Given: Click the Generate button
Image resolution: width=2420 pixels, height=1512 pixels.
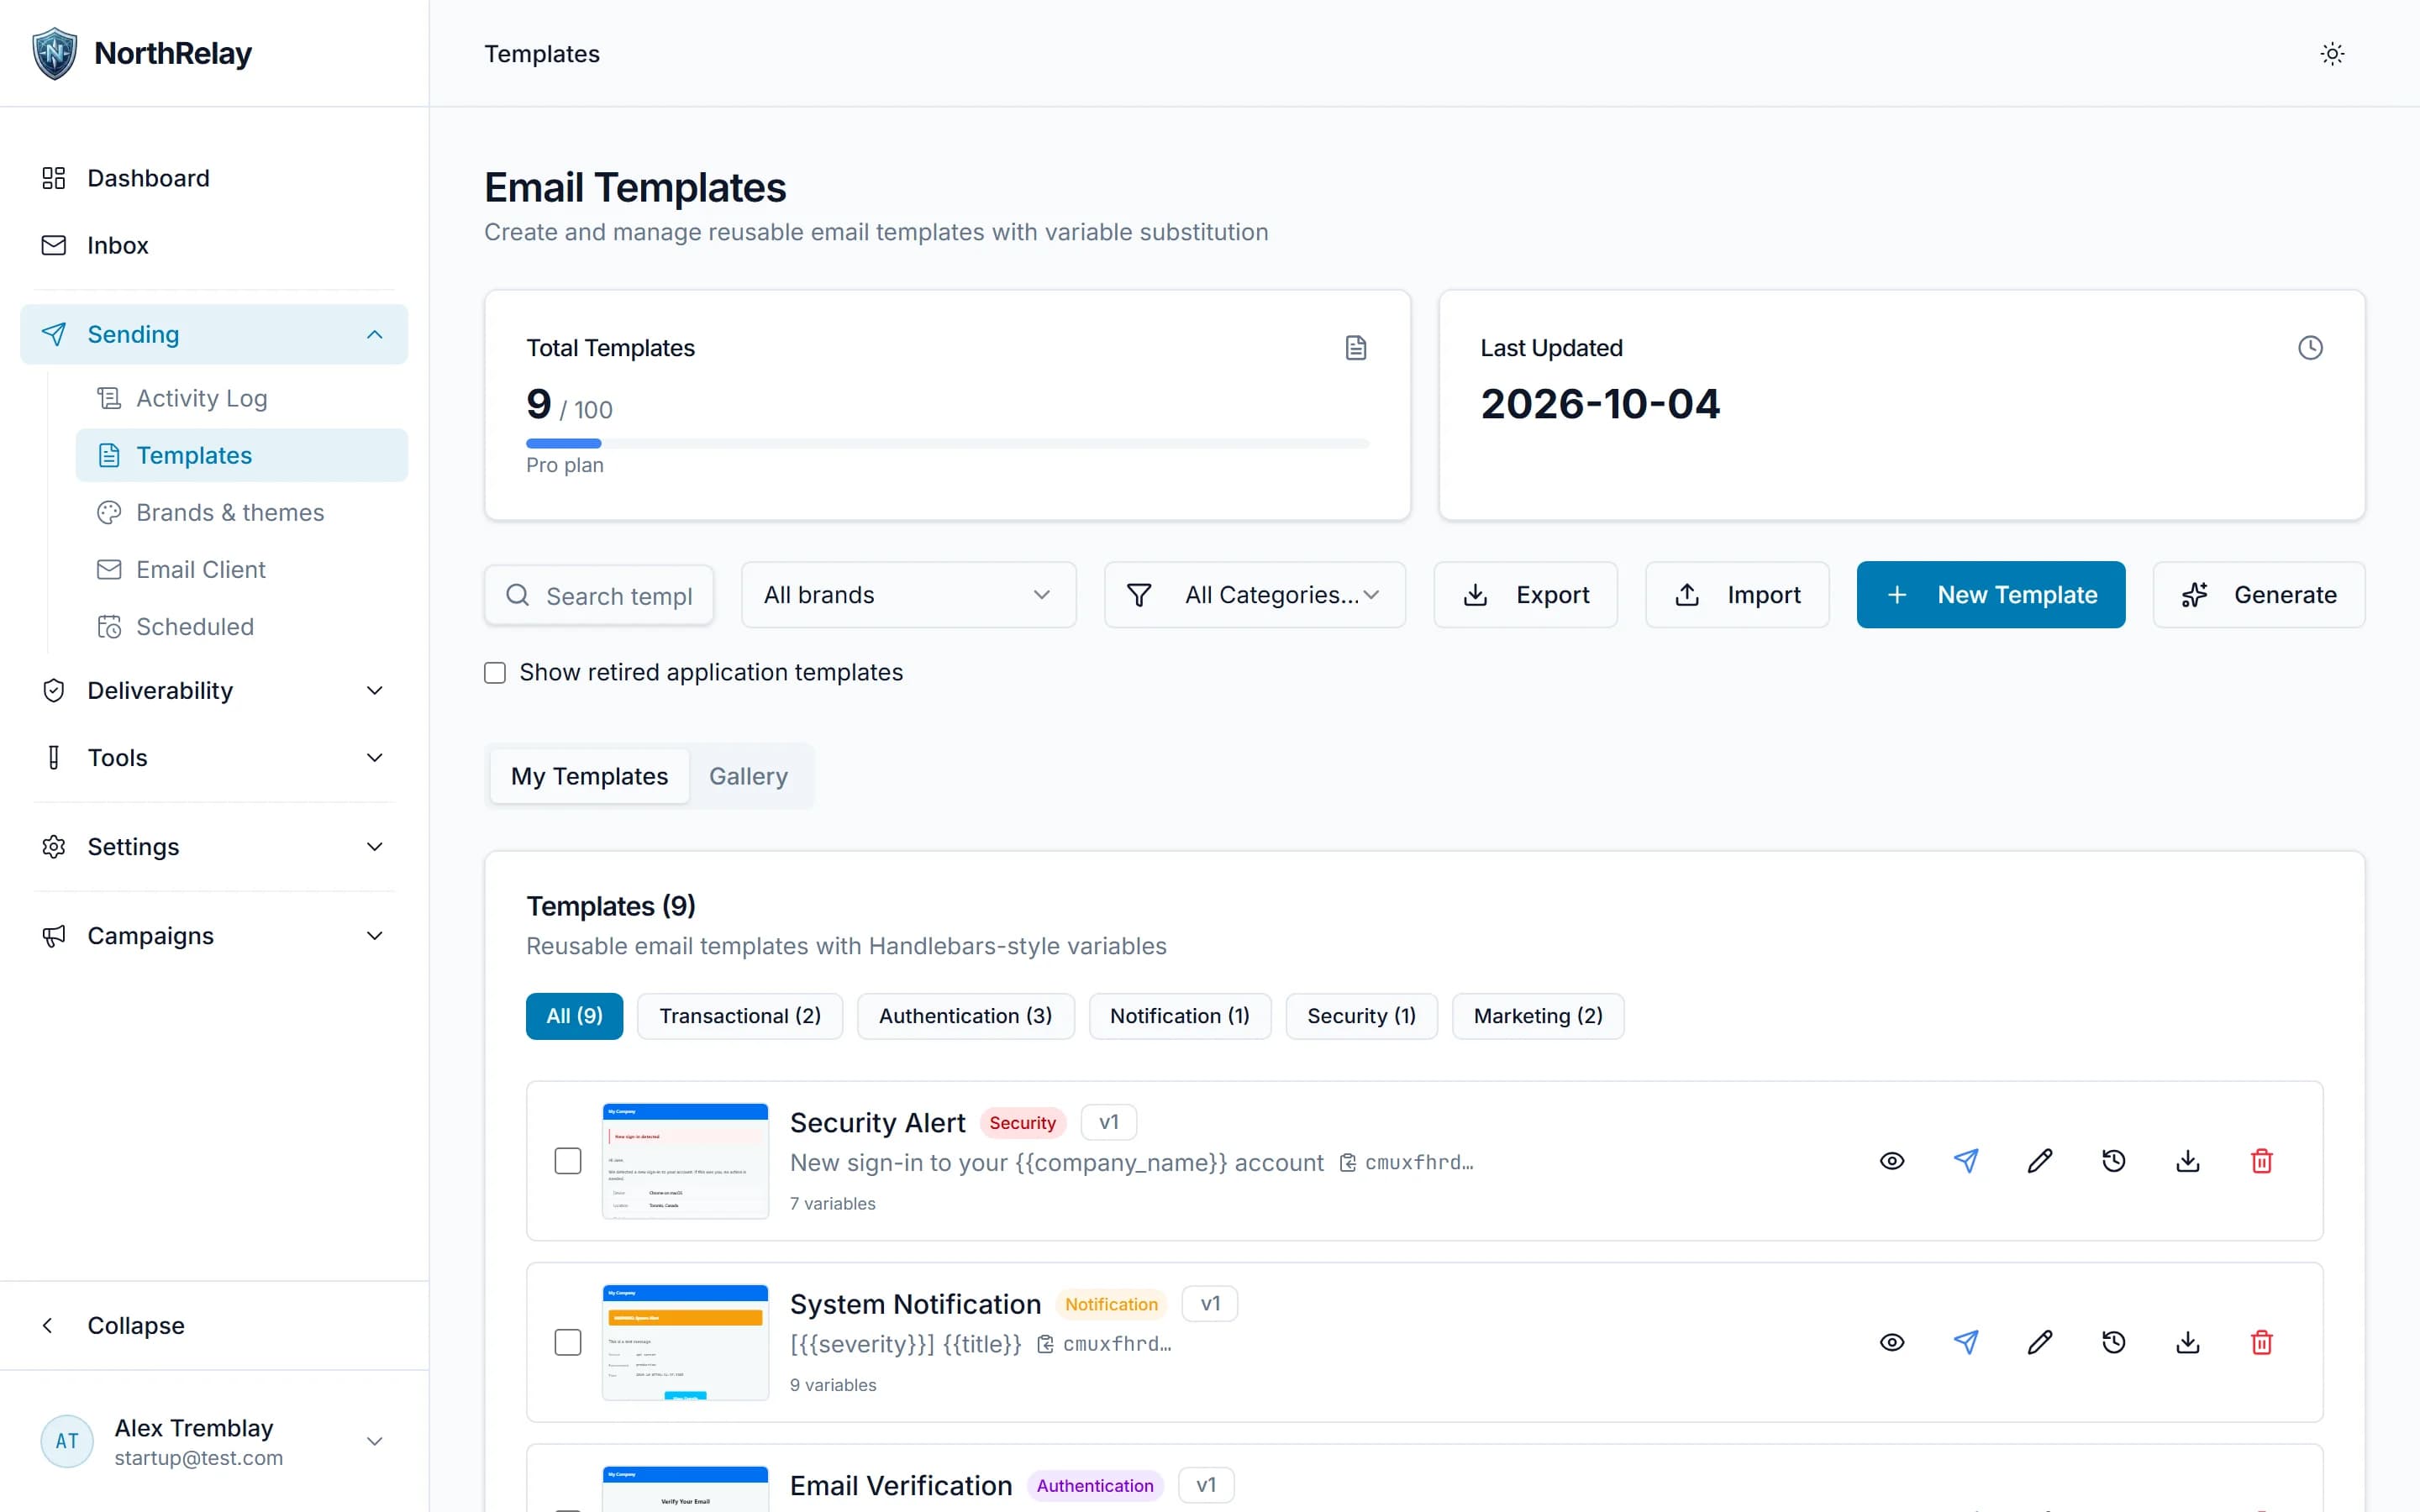Looking at the screenshot, I should coord(2259,595).
